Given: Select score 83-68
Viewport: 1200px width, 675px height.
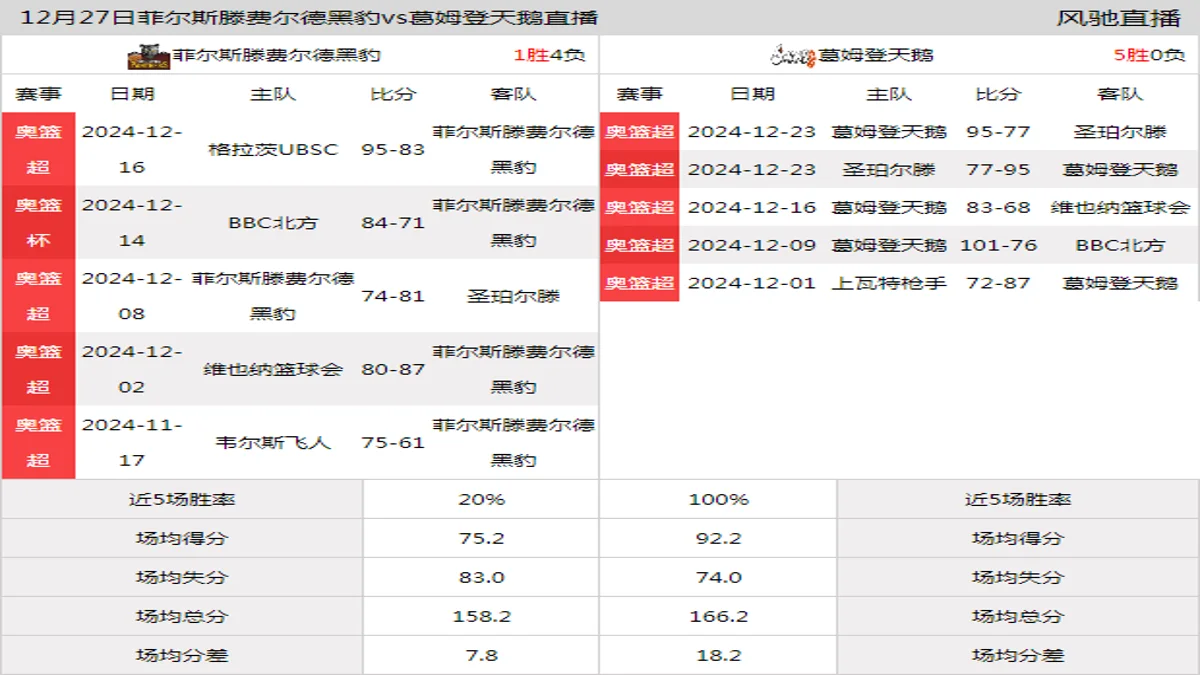Looking at the screenshot, I should tap(998, 207).
